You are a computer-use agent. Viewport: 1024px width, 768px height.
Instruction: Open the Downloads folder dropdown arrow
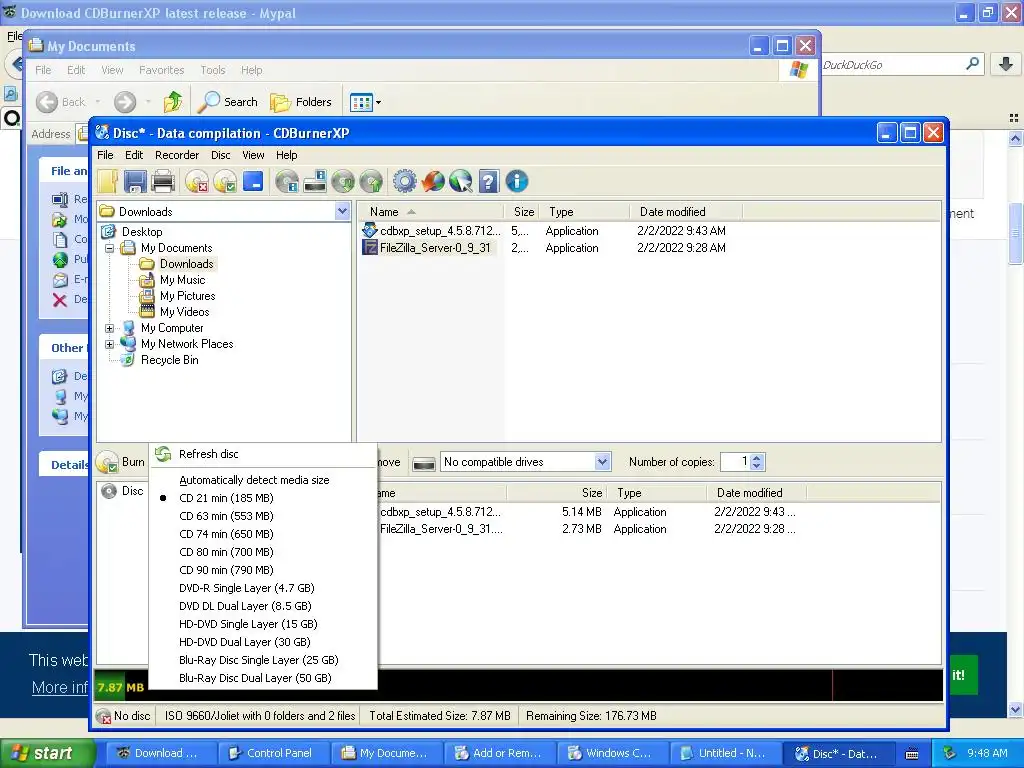(342, 211)
